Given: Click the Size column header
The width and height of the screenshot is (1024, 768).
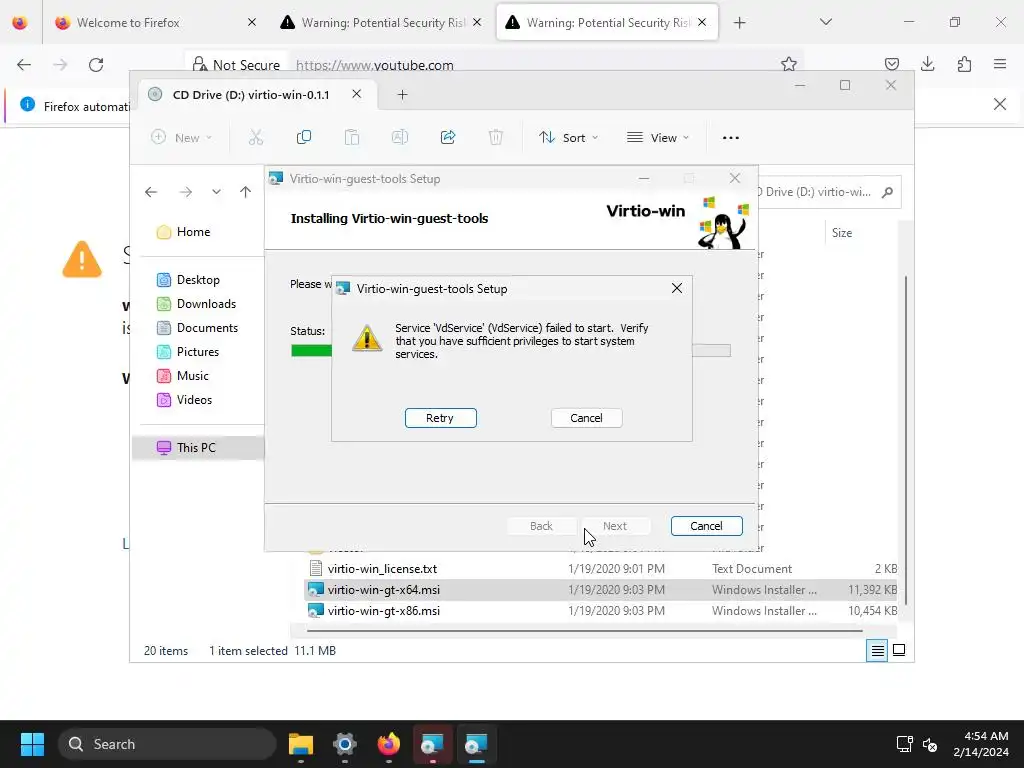Looking at the screenshot, I should click(842, 233).
